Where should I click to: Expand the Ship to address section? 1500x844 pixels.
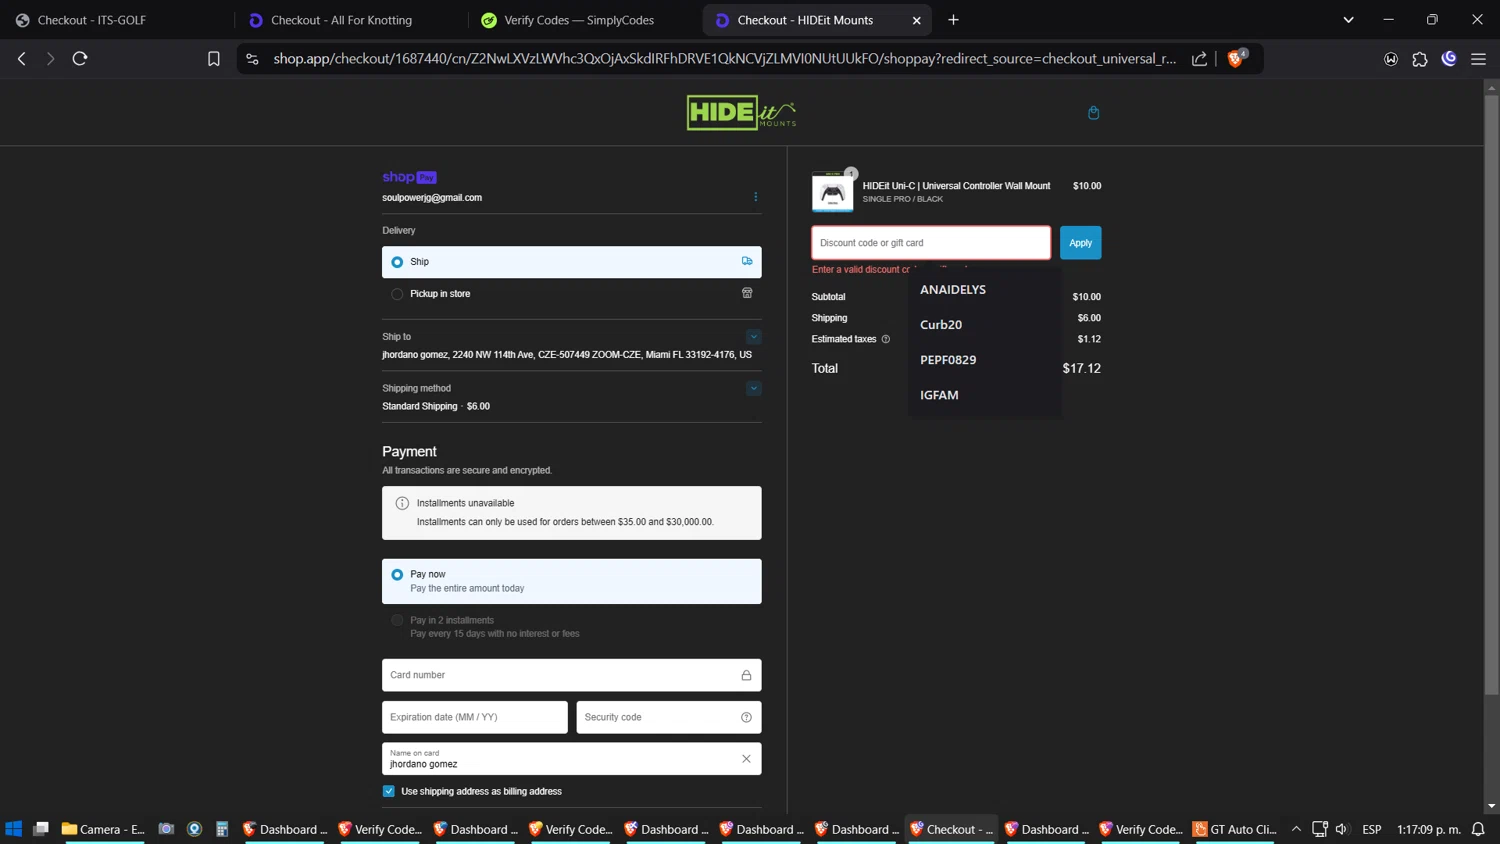pyautogui.click(x=753, y=337)
